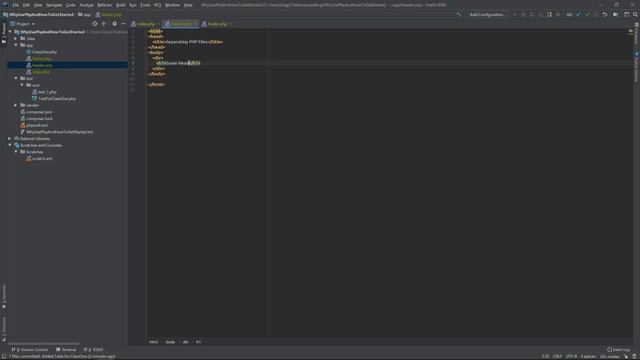This screenshot has width=640, height=360.
Task: Click the blue Update Project icon
Action: (x=578, y=14)
